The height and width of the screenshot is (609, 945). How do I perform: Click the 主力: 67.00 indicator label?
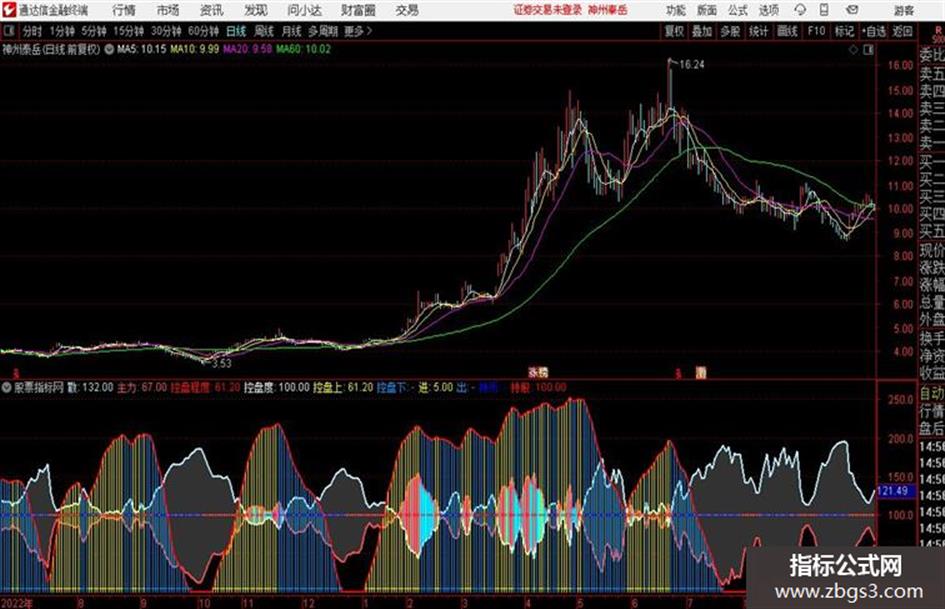point(141,387)
